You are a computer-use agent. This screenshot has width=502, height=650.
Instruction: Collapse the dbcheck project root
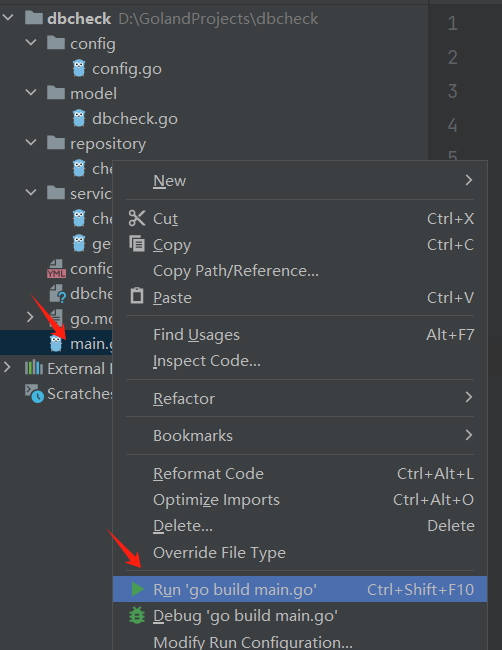pyautogui.click(x=9, y=18)
